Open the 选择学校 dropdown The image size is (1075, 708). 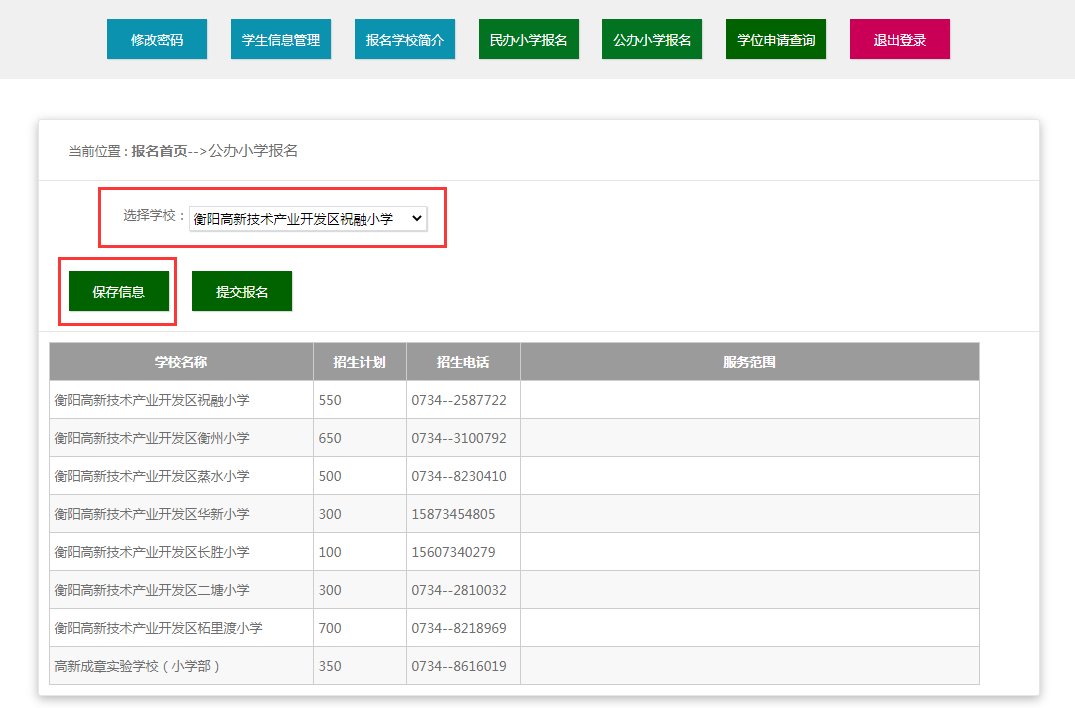tap(309, 219)
